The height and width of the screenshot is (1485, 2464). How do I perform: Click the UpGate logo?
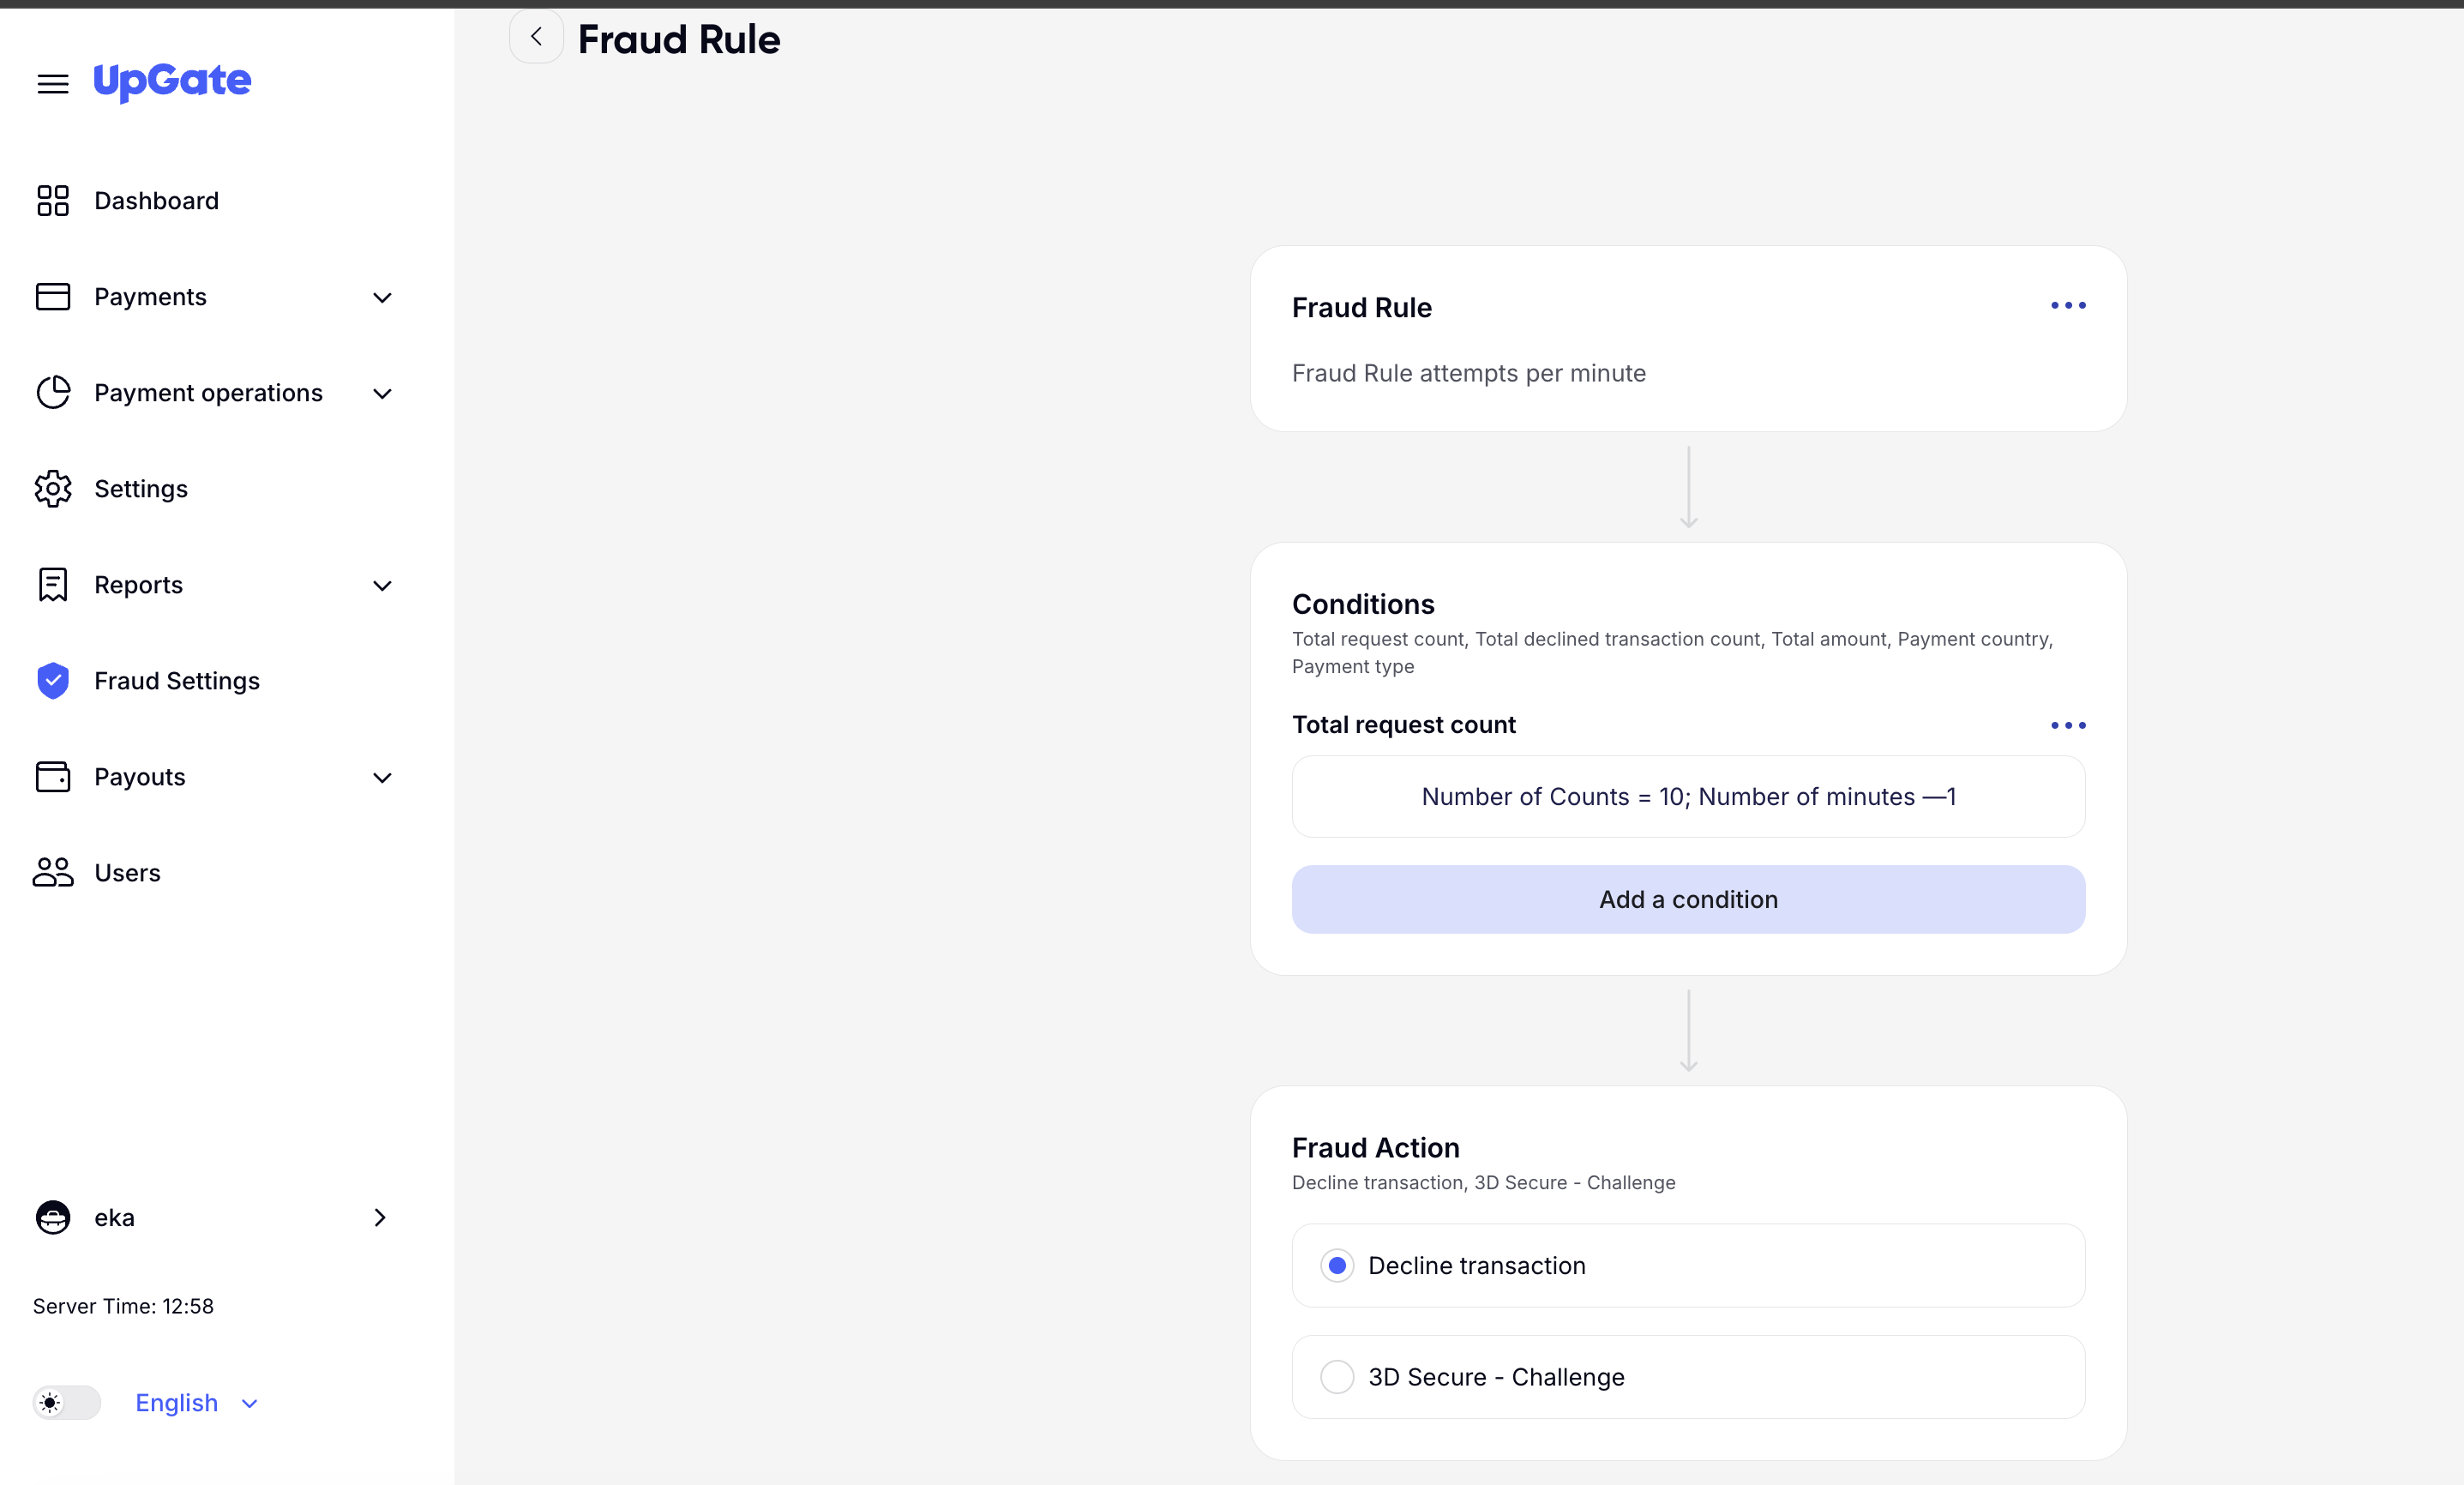[x=171, y=82]
